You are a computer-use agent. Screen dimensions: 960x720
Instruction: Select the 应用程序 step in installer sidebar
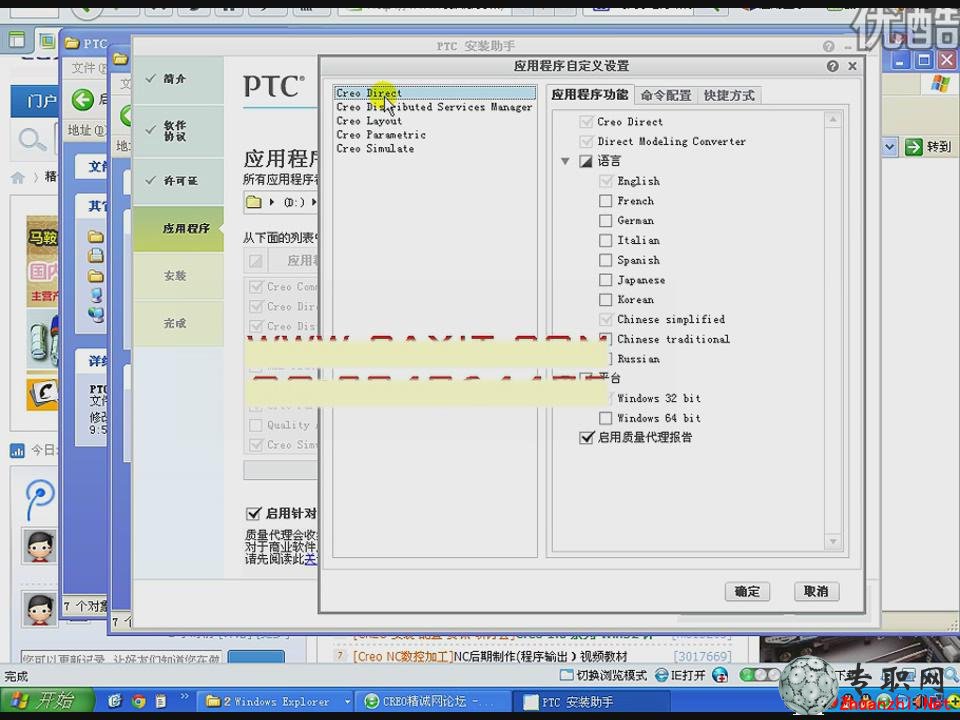178,228
